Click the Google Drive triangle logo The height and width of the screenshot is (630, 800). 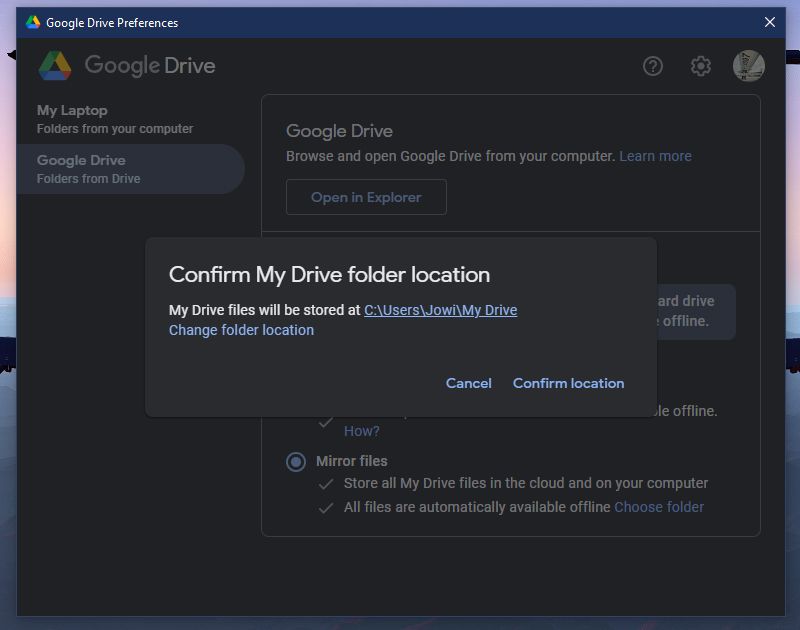pyautogui.click(x=57, y=65)
